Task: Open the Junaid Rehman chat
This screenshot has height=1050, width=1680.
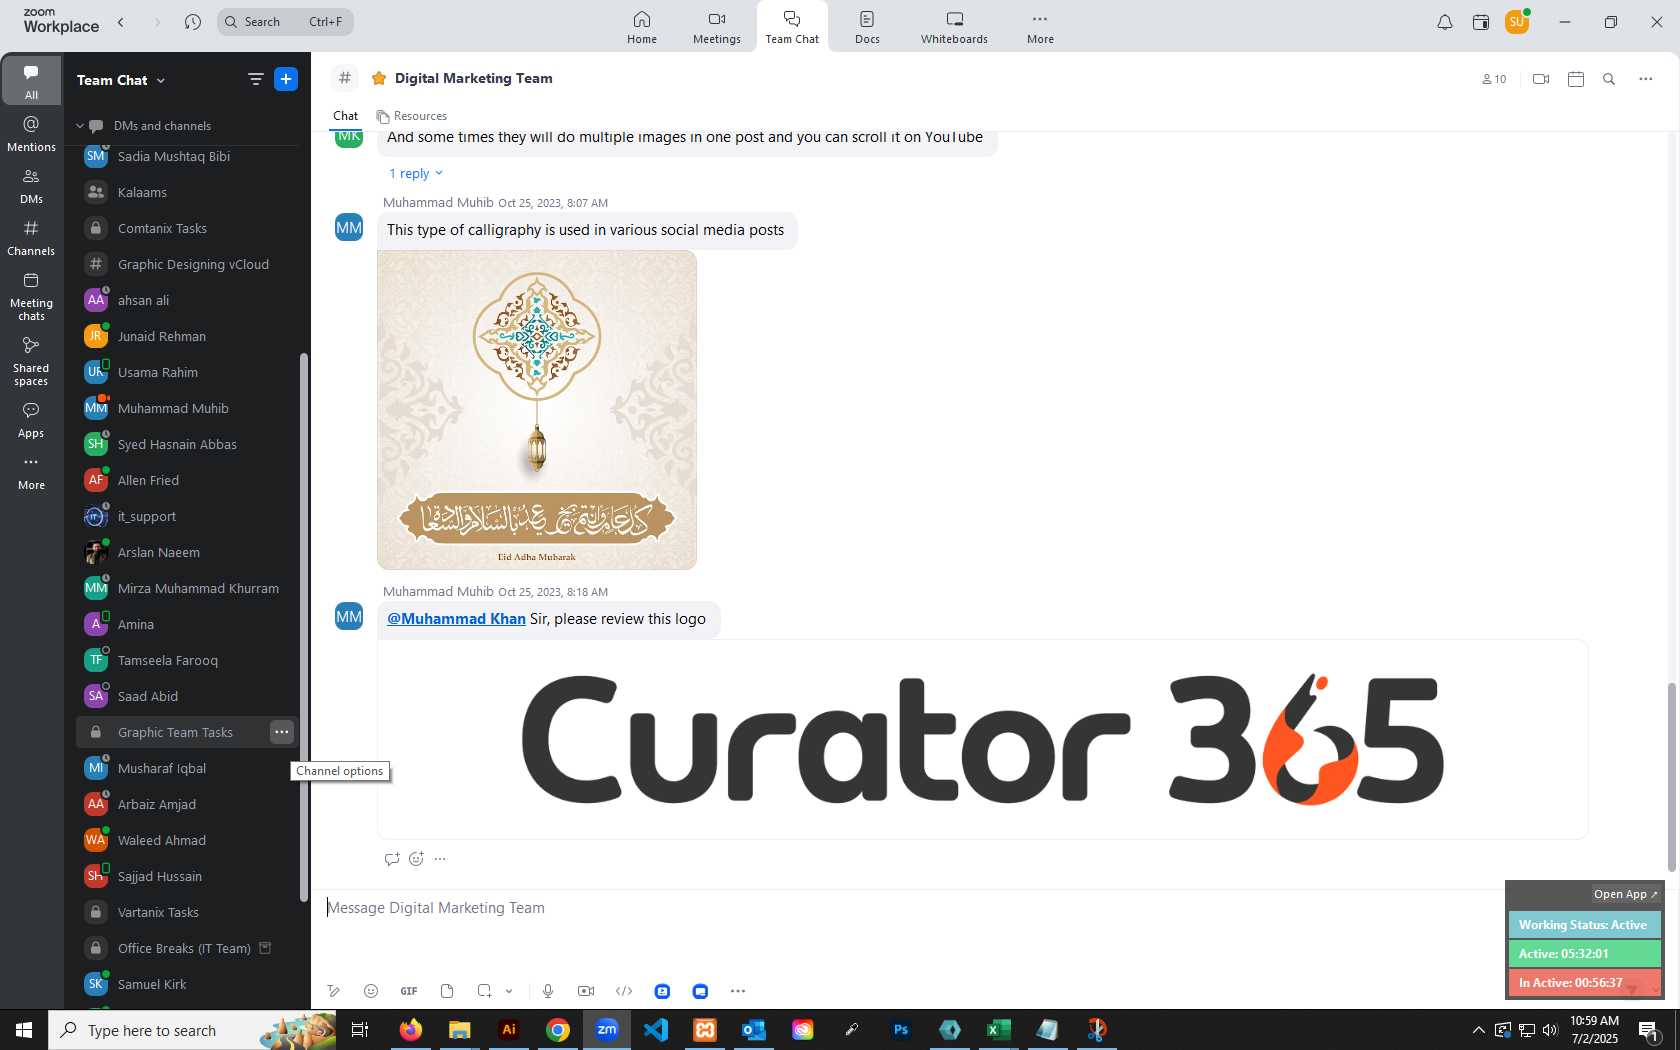Action: [x=187, y=336]
